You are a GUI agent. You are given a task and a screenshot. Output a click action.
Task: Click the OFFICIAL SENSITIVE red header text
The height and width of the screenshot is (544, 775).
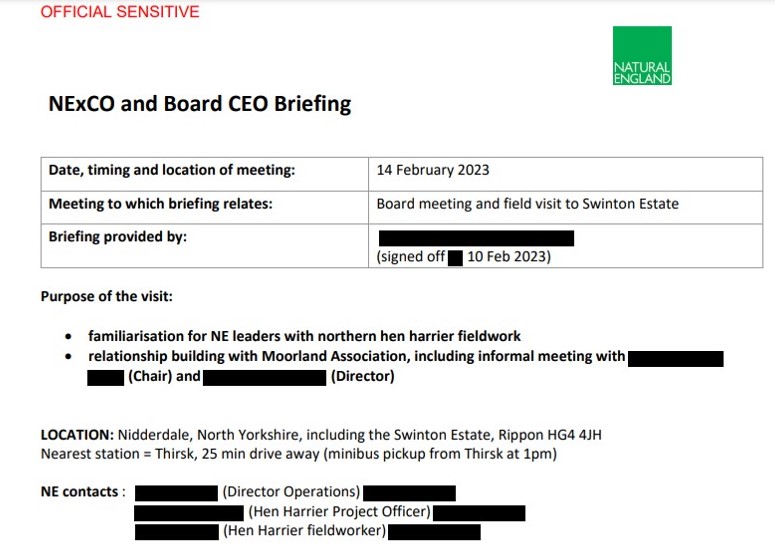(119, 12)
